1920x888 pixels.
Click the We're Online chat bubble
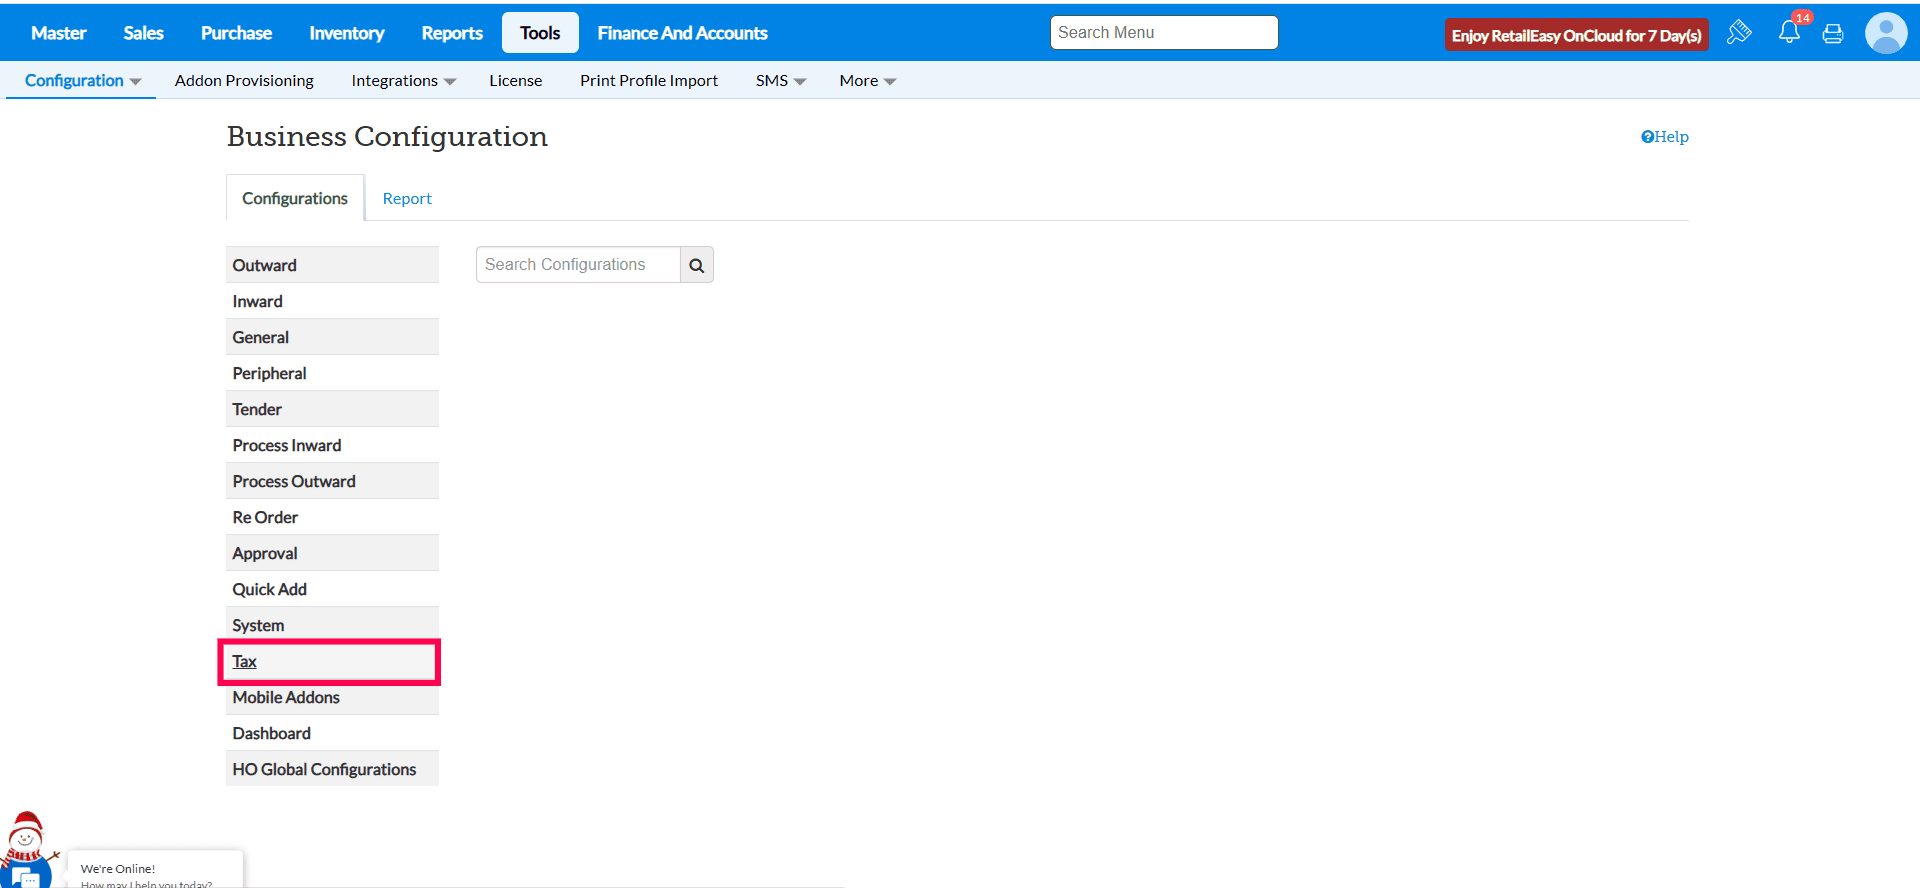tap(155, 870)
